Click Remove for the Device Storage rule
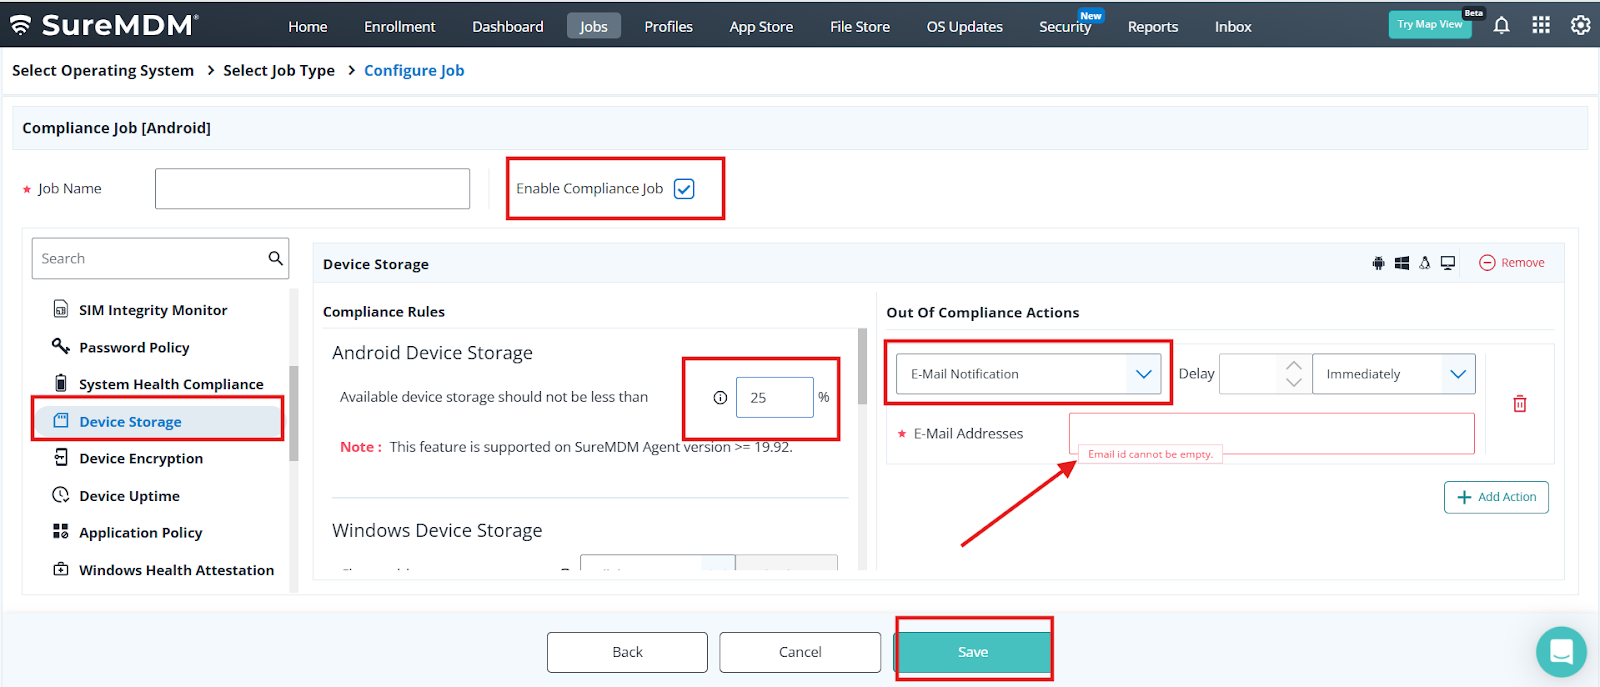 click(1512, 263)
